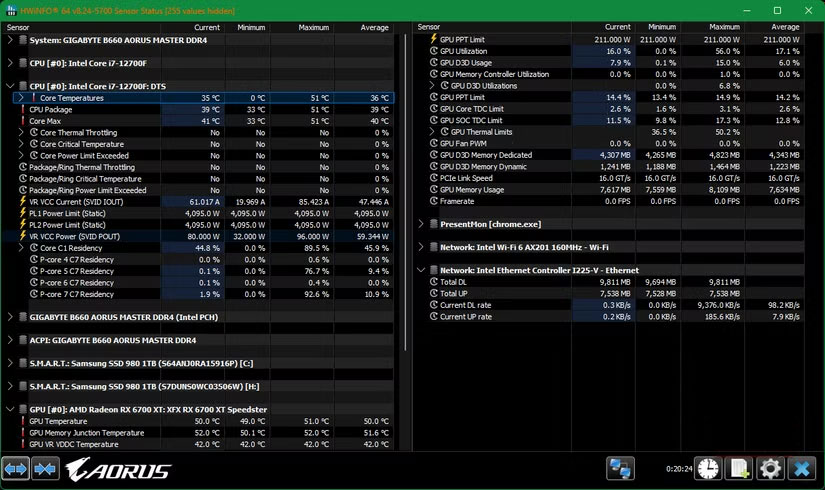Expand GIGABYTE B660 Intel PCH section
This screenshot has width=825, height=490.
10,317
